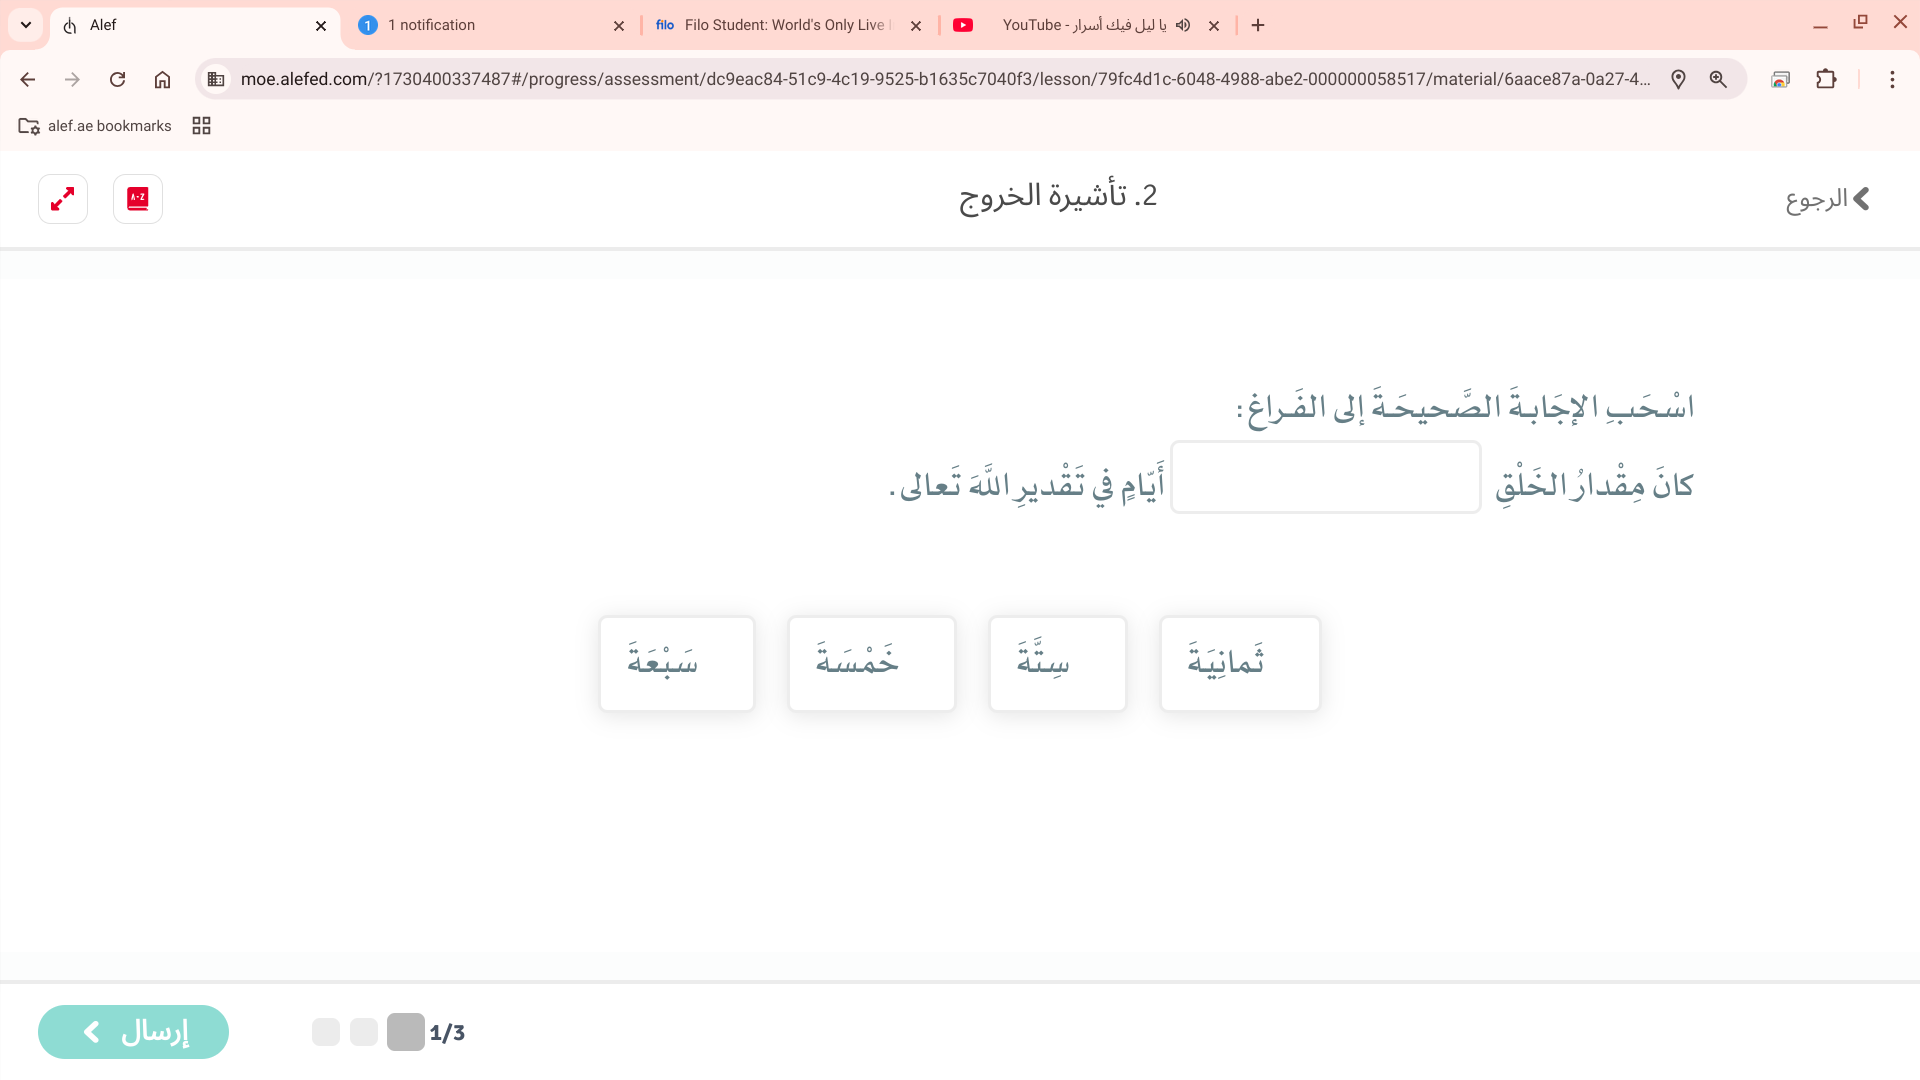The width and height of the screenshot is (1920, 1080).
Task: Expand the tab search dropdown arrow
Action: coord(26,25)
